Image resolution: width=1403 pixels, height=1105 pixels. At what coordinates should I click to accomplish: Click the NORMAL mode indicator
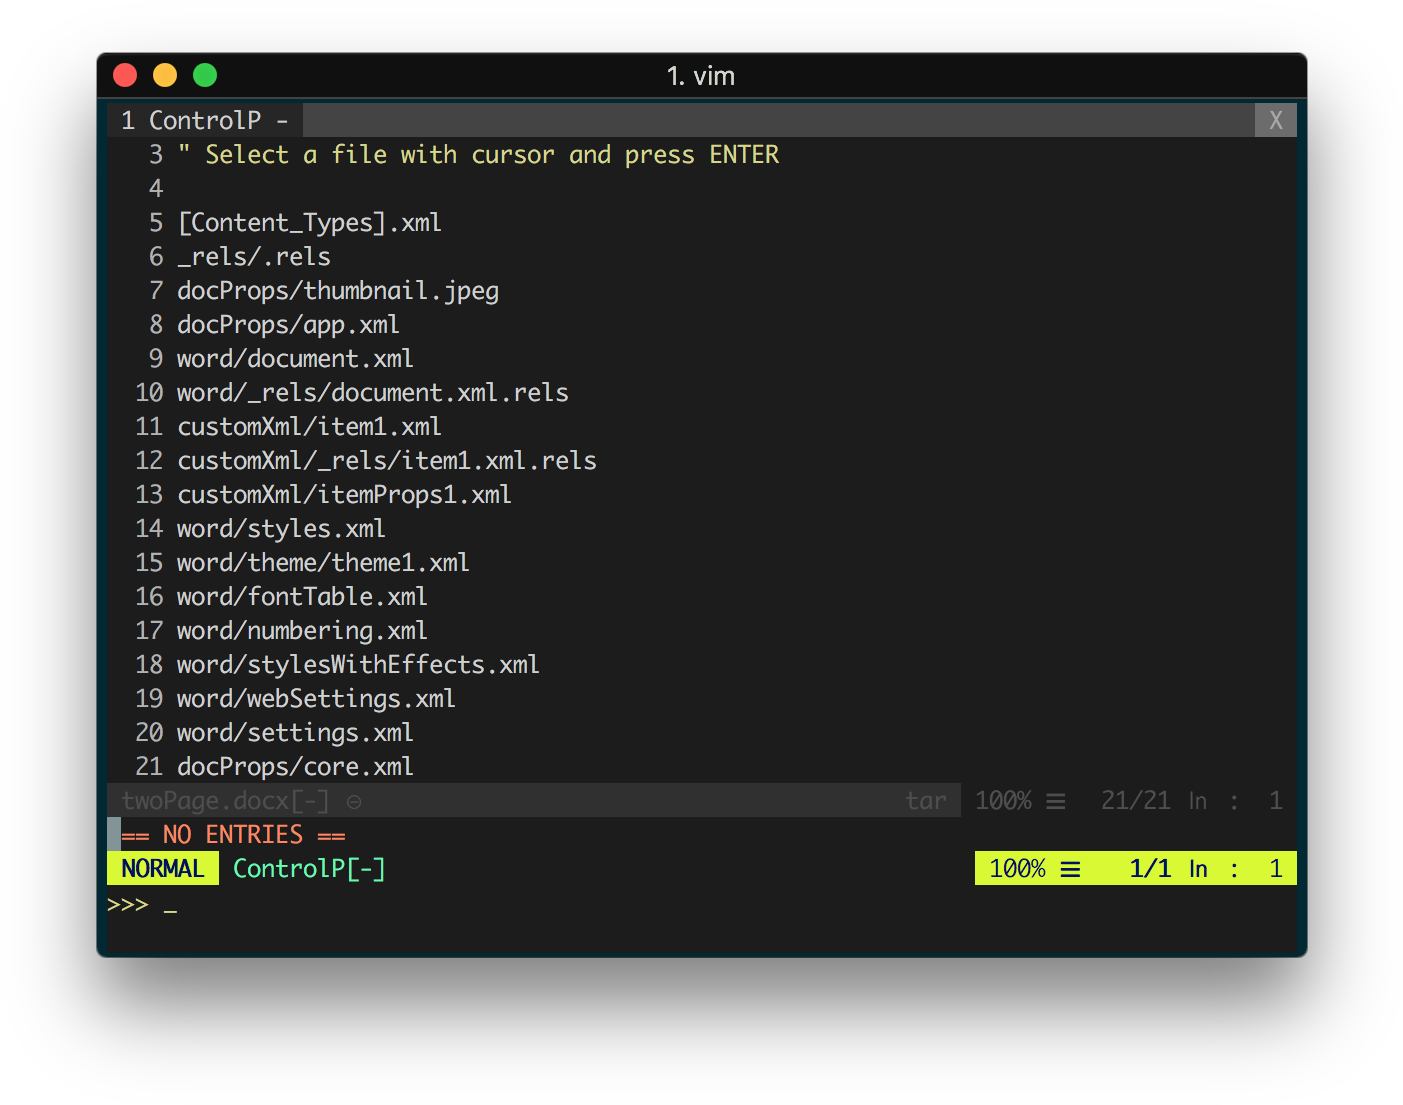163,868
